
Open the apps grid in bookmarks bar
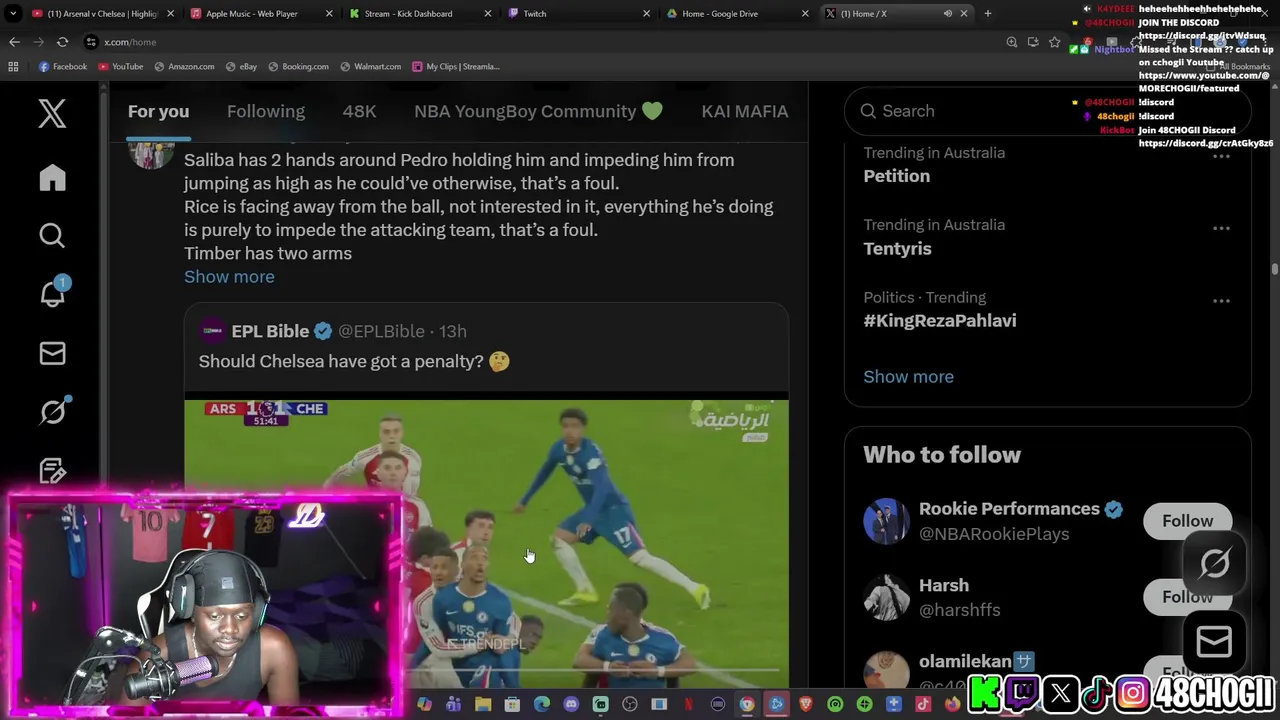coord(13,66)
